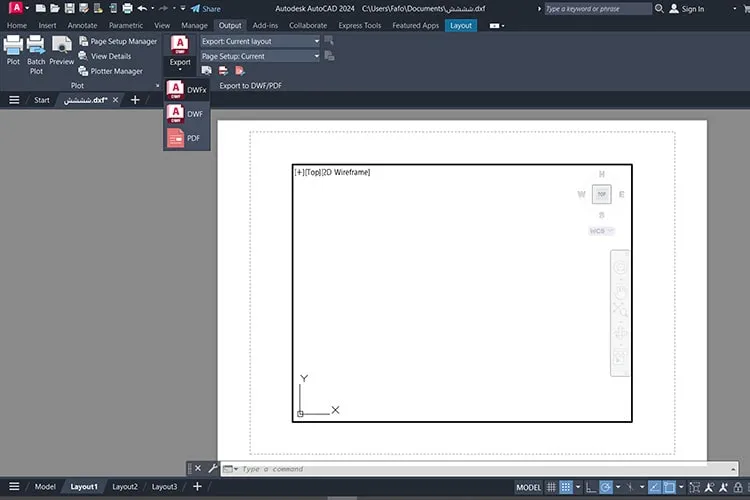Choose DWF from Export dropdown
This screenshot has height=500, width=750.
(x=187, y=114)
